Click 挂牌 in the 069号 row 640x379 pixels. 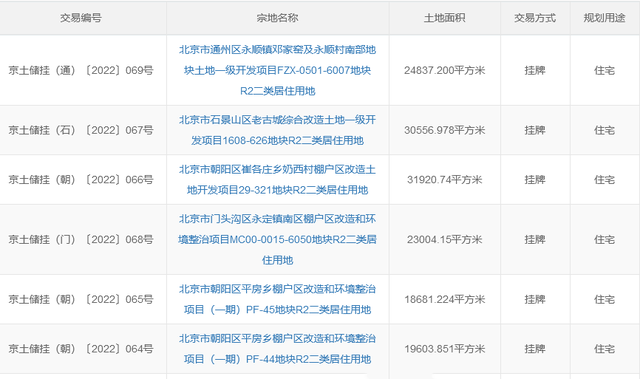point(535,70)
